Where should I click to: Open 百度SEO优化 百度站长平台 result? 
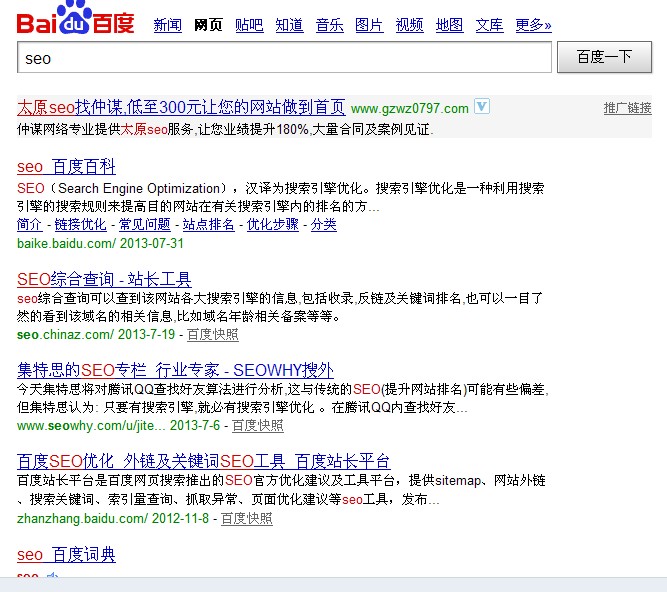(204, 461)
